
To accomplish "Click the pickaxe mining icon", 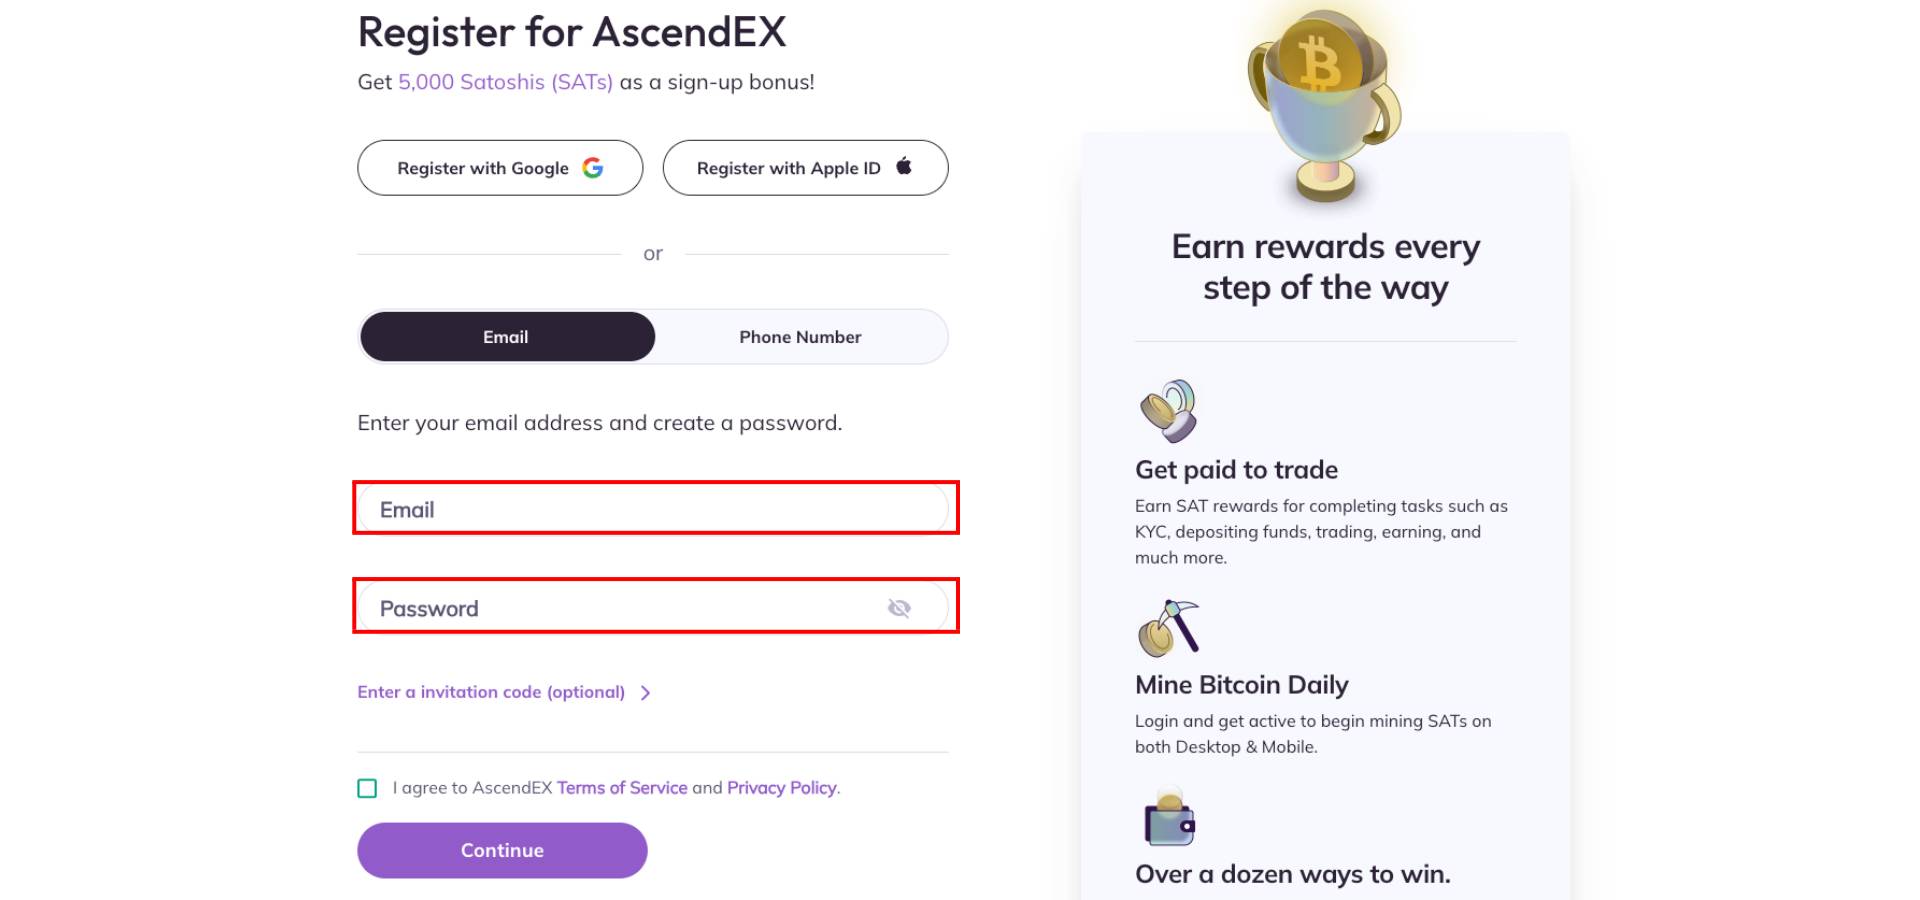I will pos(1168,628).
